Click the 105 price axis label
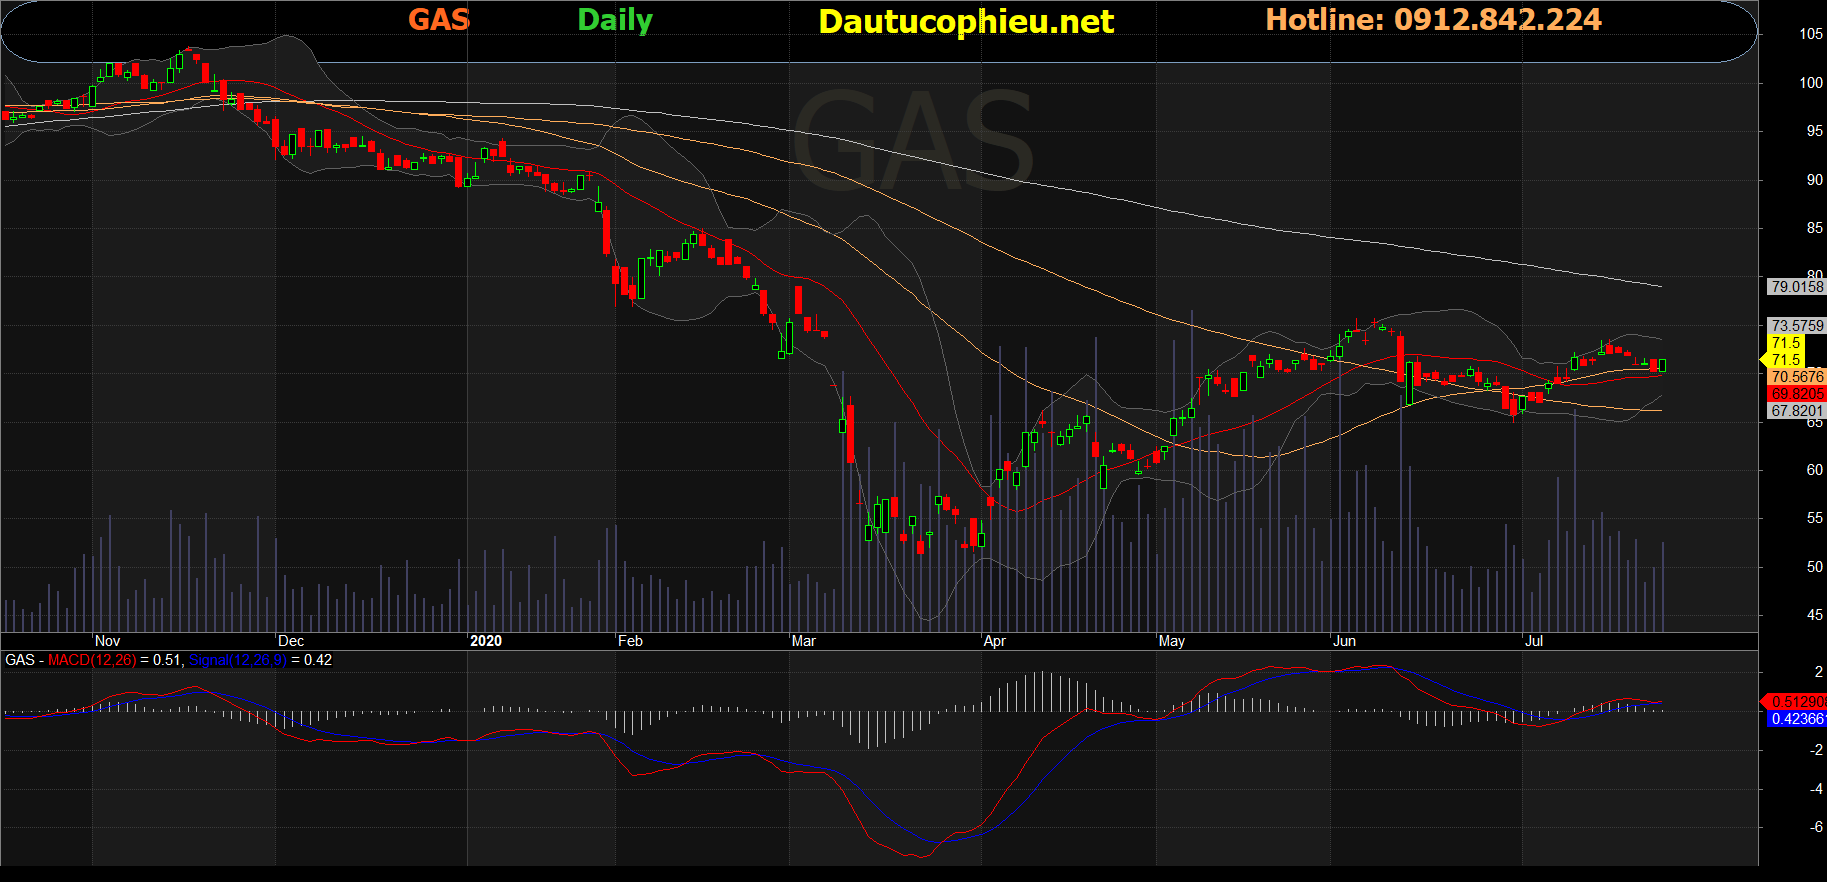Image resolution: width=1827 pixels, height=882 pixels. (x=1811, y=34)
